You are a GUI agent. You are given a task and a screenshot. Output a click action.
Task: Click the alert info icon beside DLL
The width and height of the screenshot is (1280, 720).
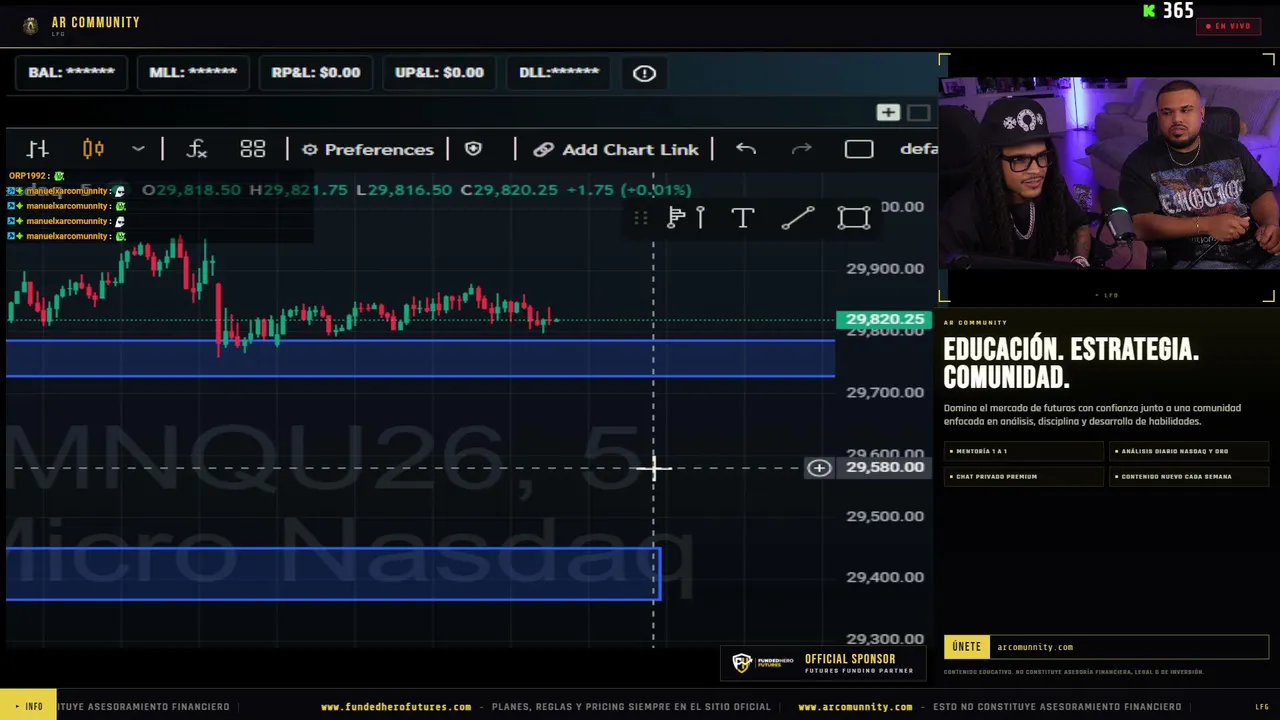coord(644,73)
